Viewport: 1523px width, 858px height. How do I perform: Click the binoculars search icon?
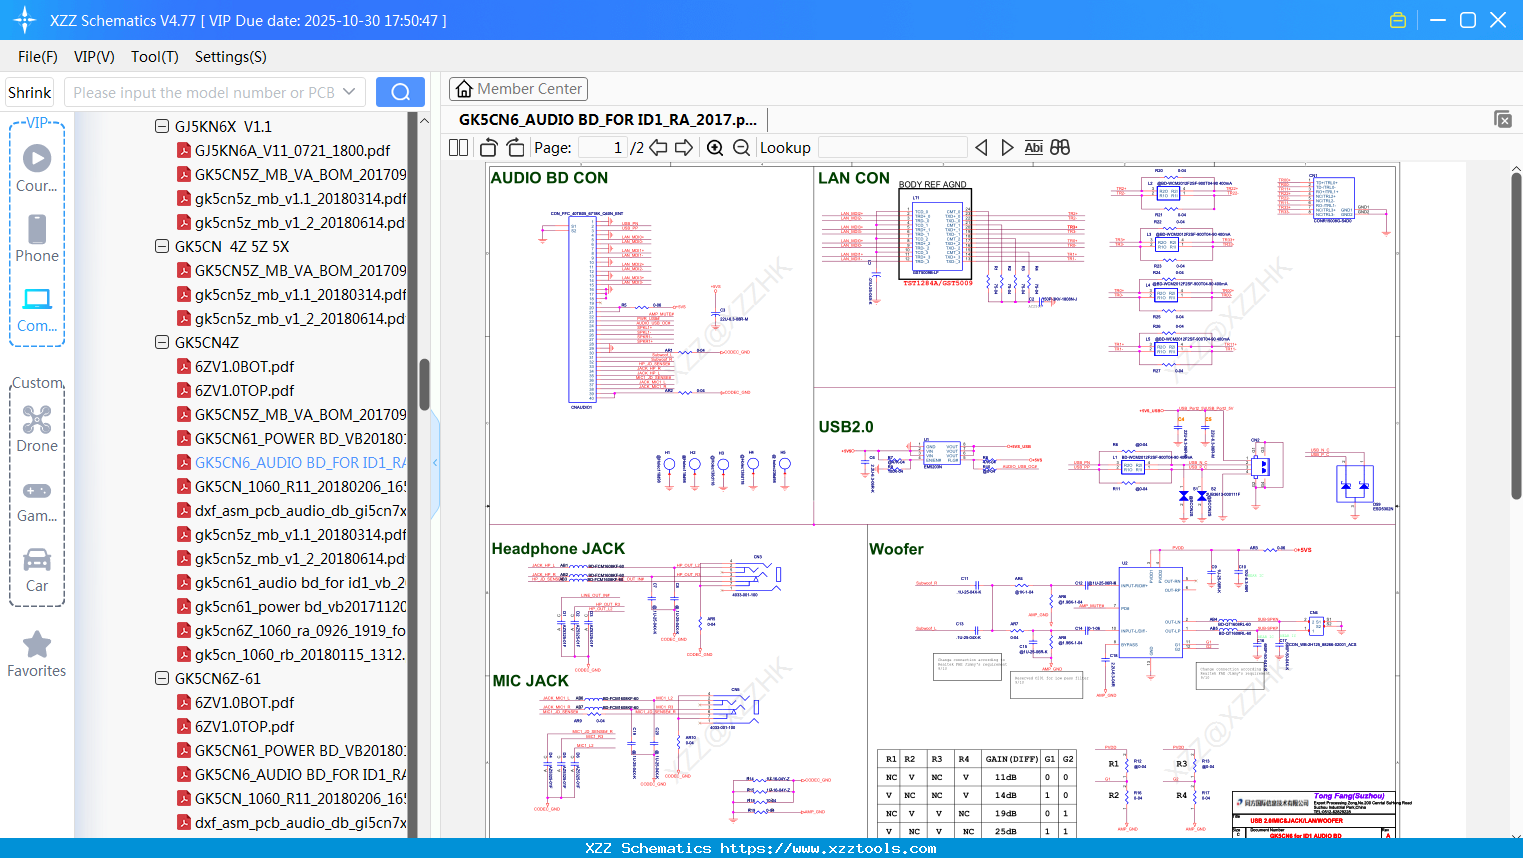[x=1060, y=148]
